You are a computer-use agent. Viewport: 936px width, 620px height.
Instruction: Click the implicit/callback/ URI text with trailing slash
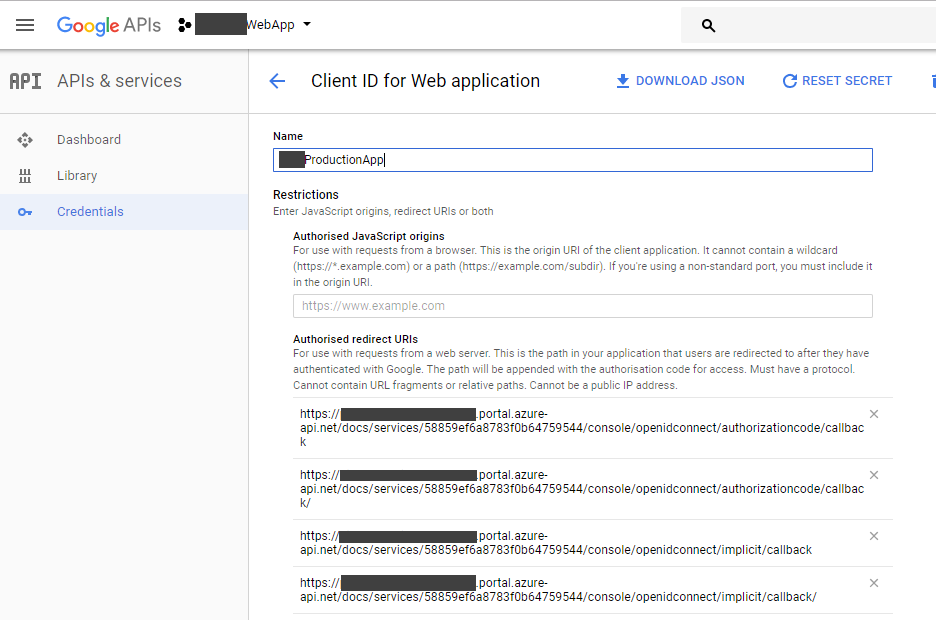point(558,590)
